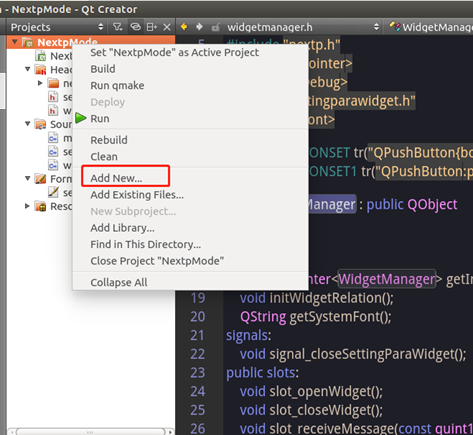Click 'public slots:' on line 23
473x435 pixels.
[262, 373]
